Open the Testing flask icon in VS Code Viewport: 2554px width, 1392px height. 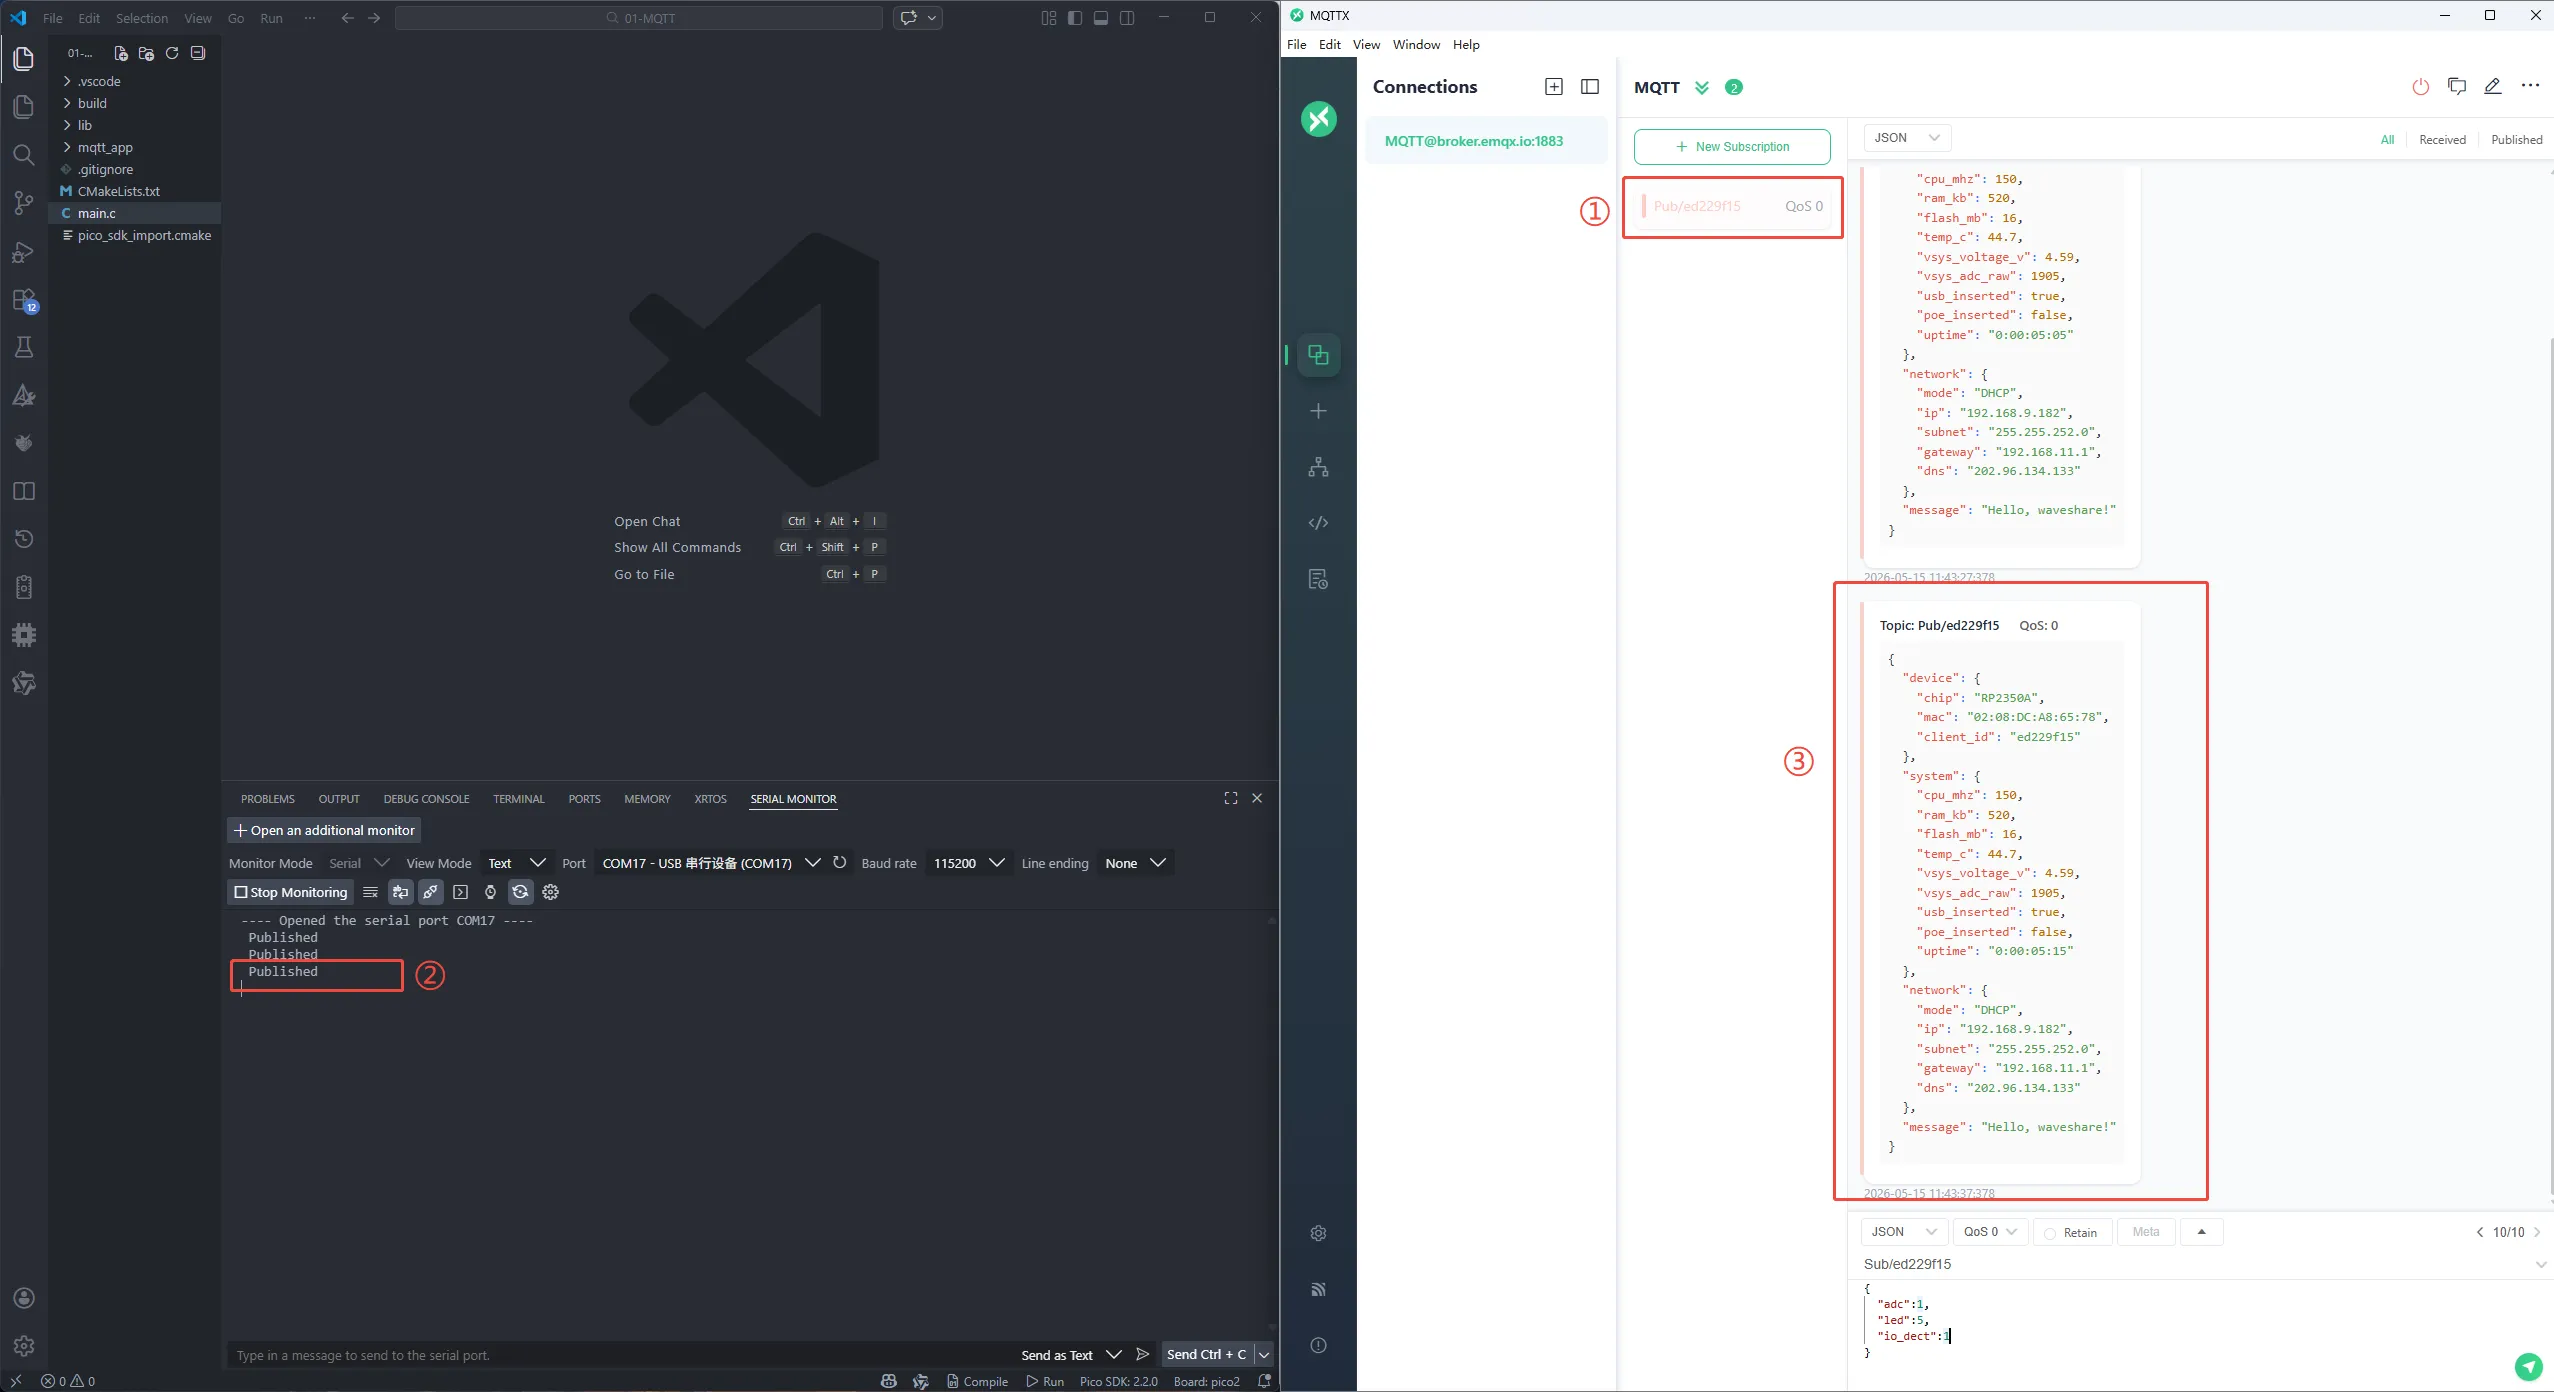tap(24, 347)
